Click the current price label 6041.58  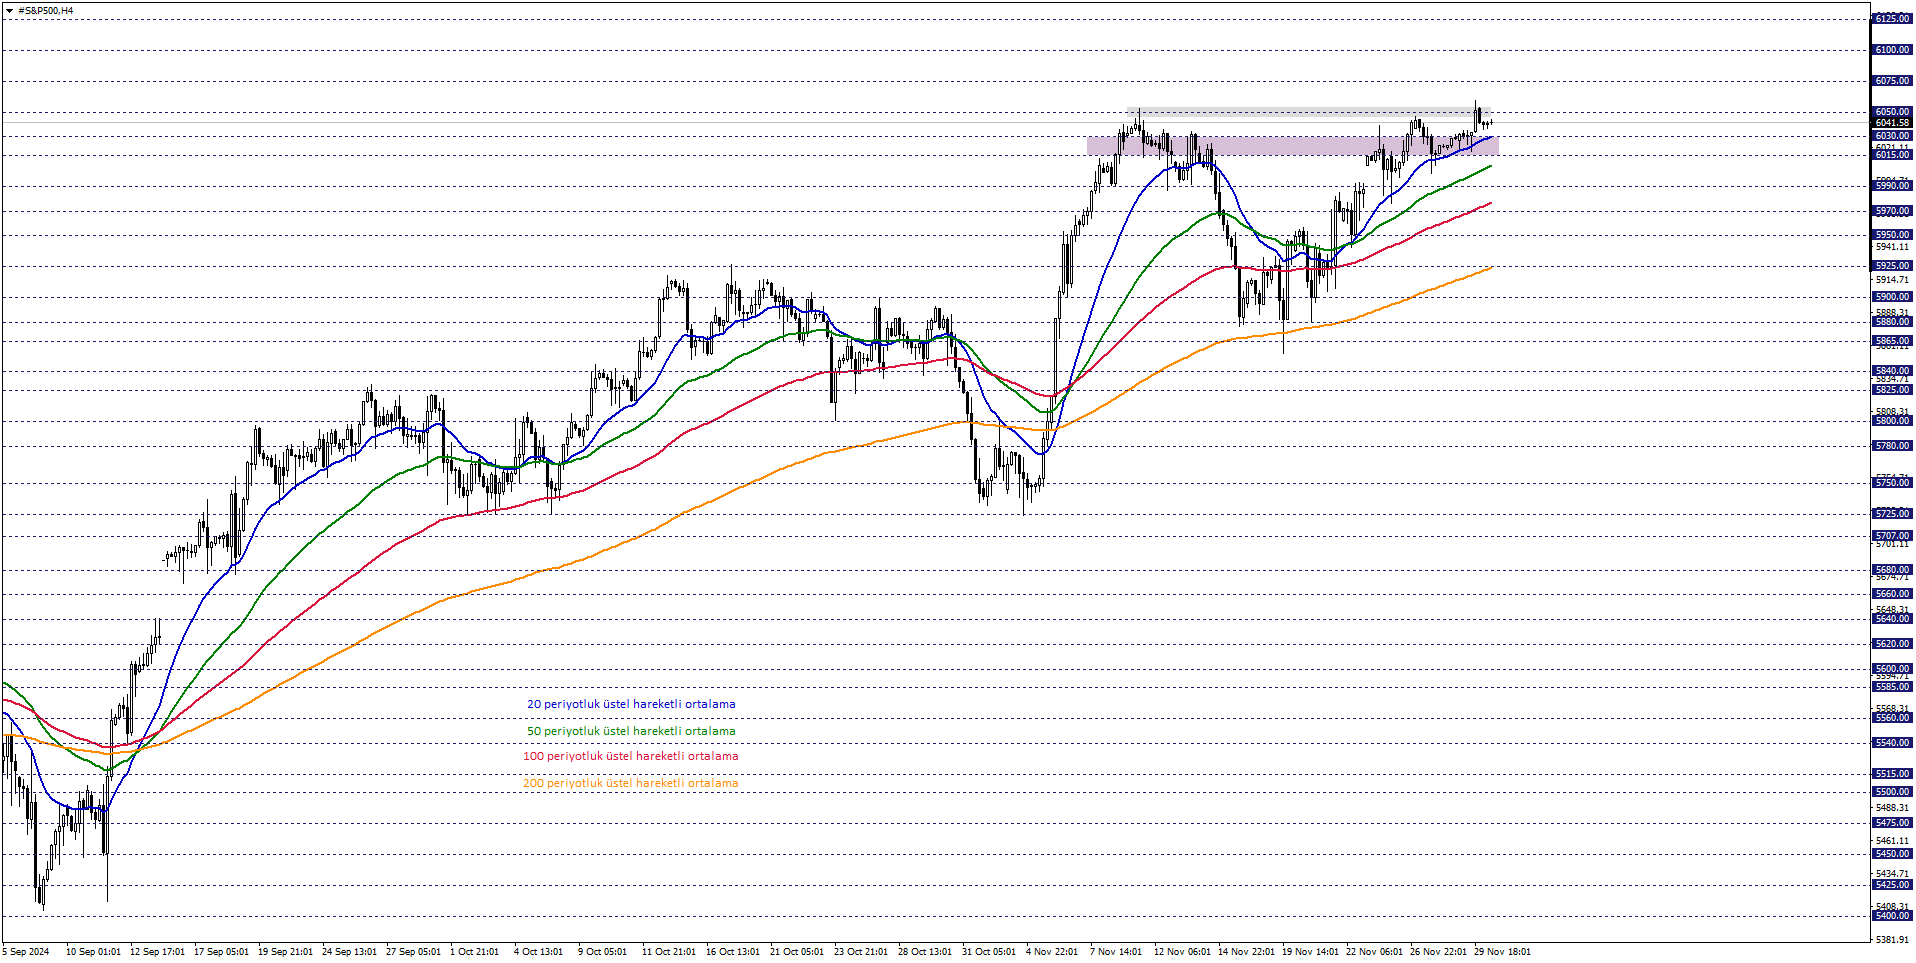pos(1892,123)
